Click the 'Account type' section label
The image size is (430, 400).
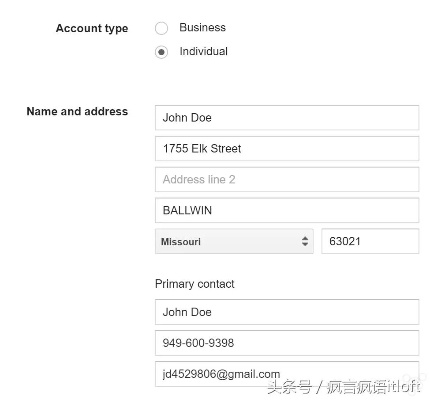click(x=92, y=28)
